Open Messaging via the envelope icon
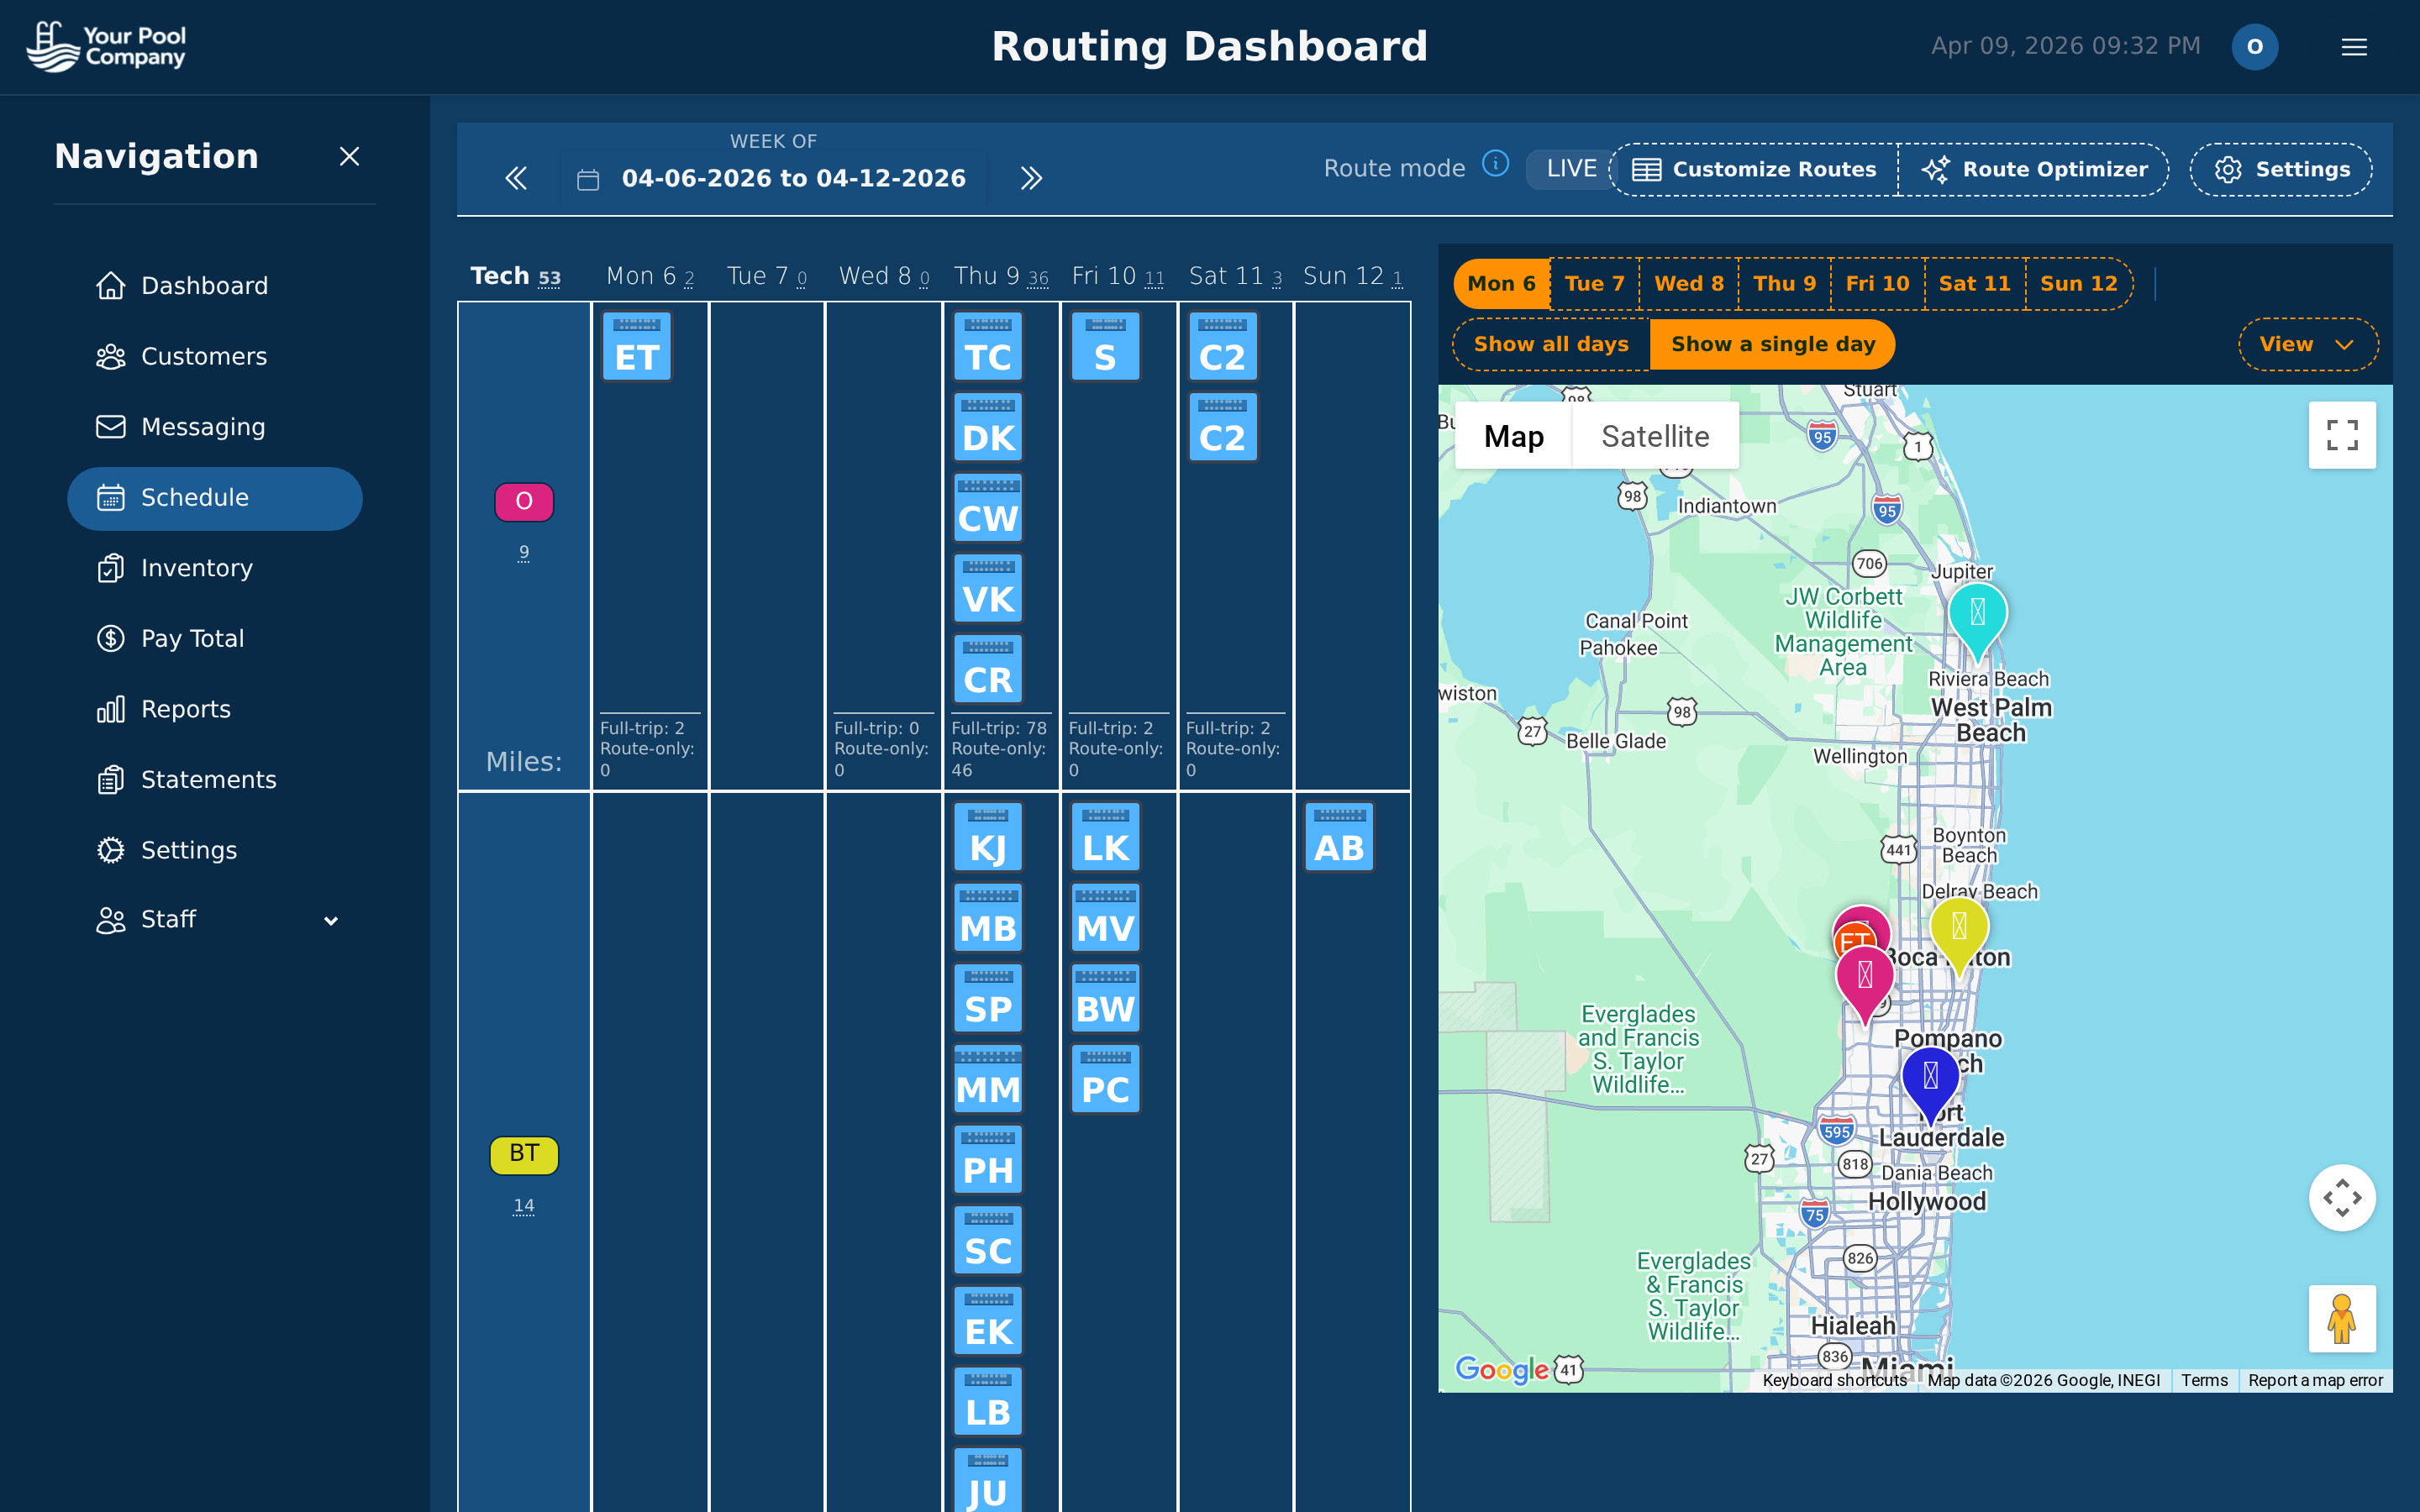This screenshot has width=2420, height=1512. coord(112,426)
